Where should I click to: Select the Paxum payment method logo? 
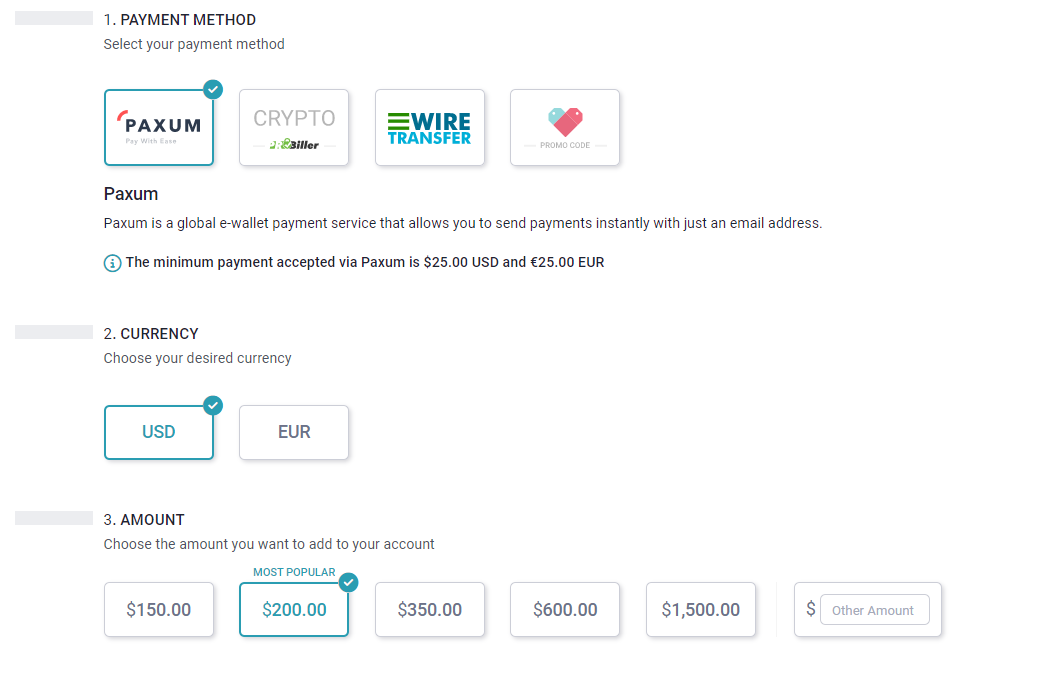[158, 127]
